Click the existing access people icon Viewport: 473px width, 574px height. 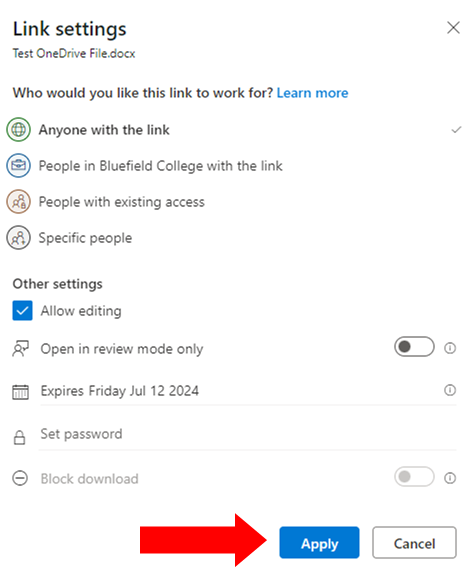(x=18, y=201)
